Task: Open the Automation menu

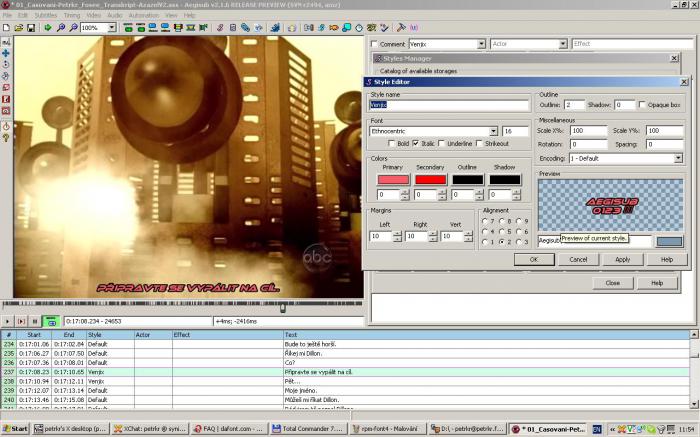Action: pyautogui.click(x=144, y=15)
